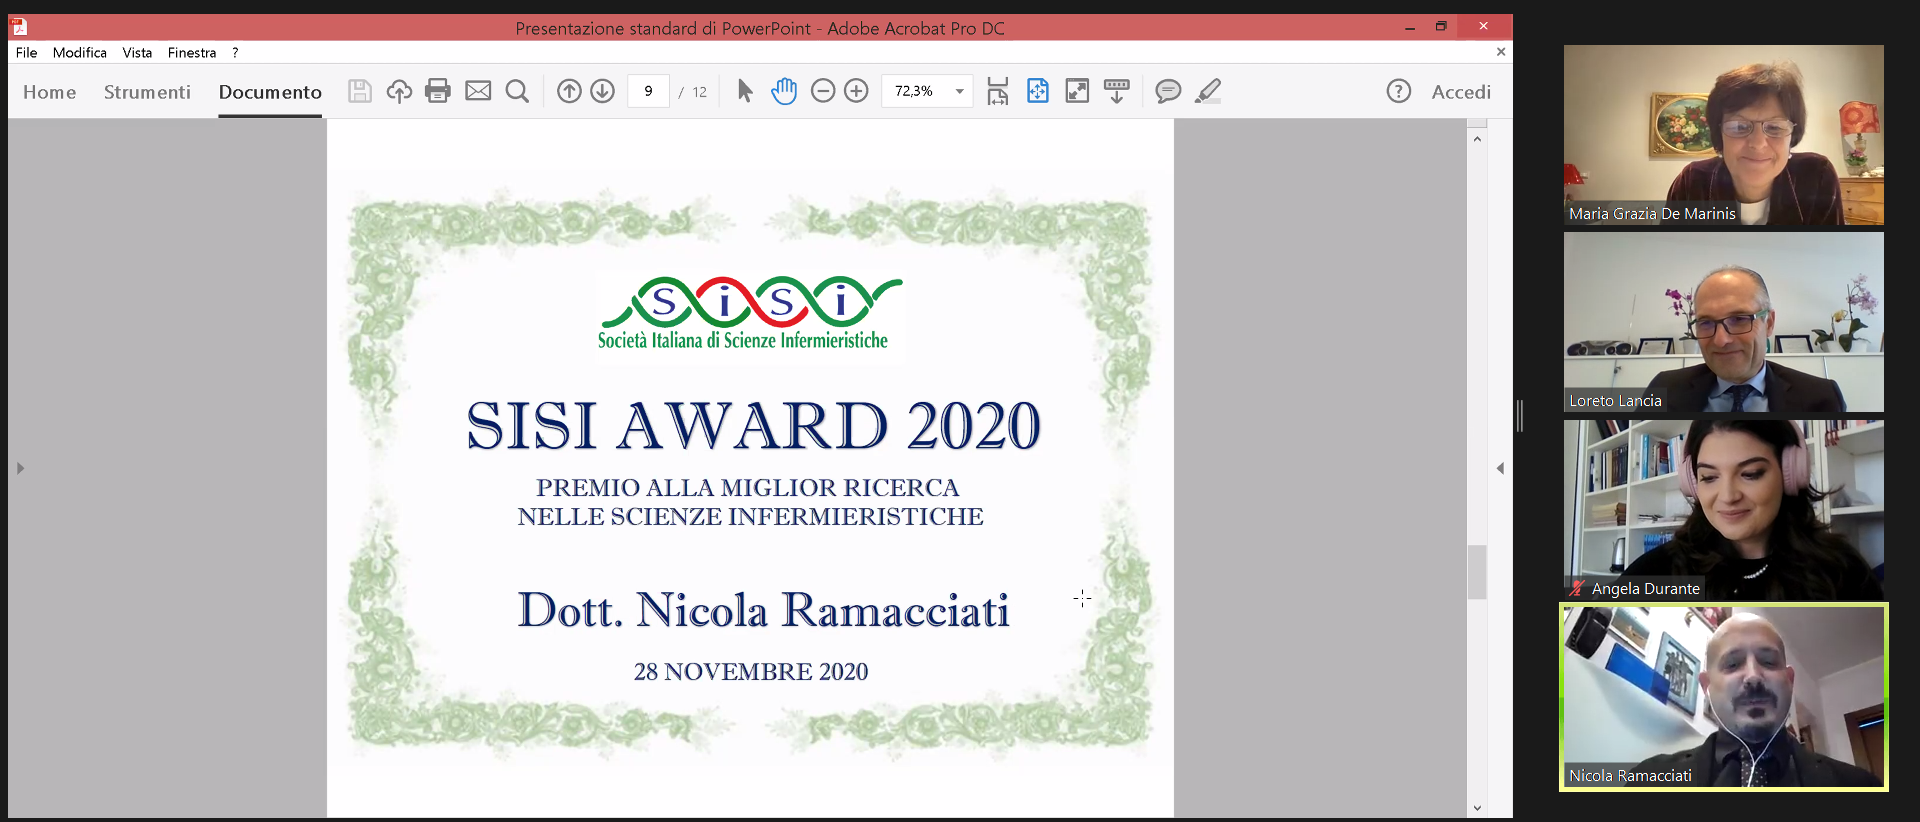Switch to the Strumenti tab
The height and width of the screenshot is (822, 1920).
147,92
